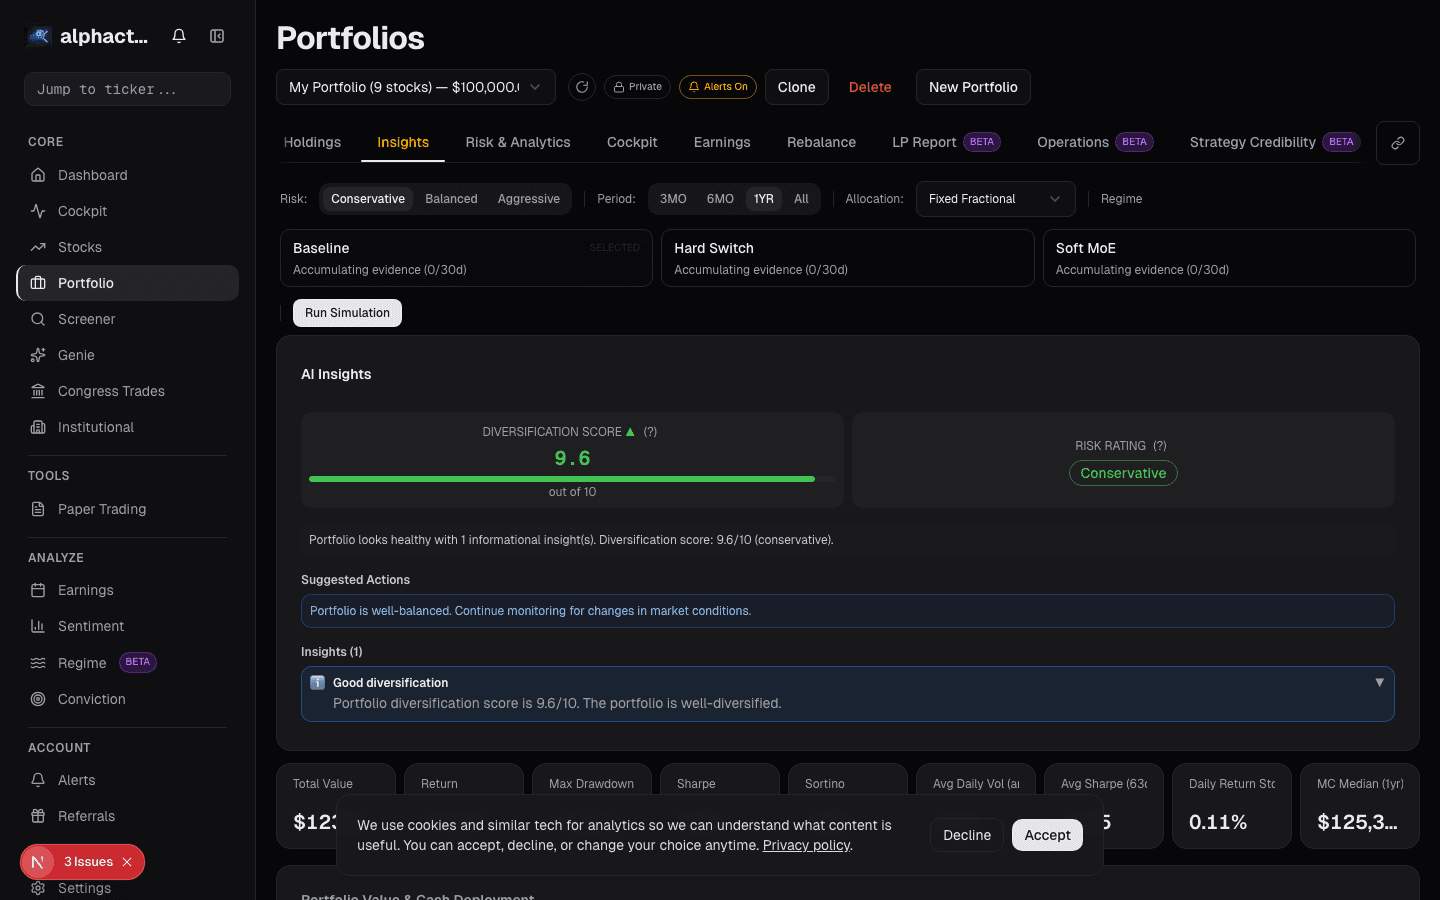Expand the Good diversification insight
The image size is (1440, 900).
pos(1380,681)
